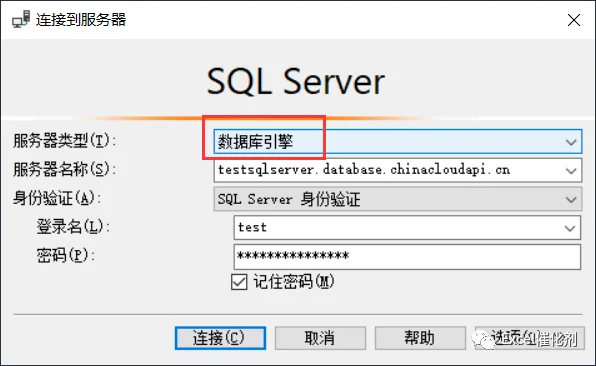
Task: Click the 密码(P) label
Action: (65, 255)
